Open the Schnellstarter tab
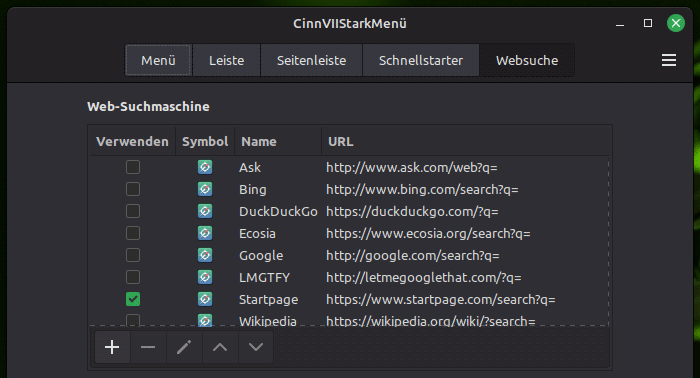700x378 pixels. [421, 60]
